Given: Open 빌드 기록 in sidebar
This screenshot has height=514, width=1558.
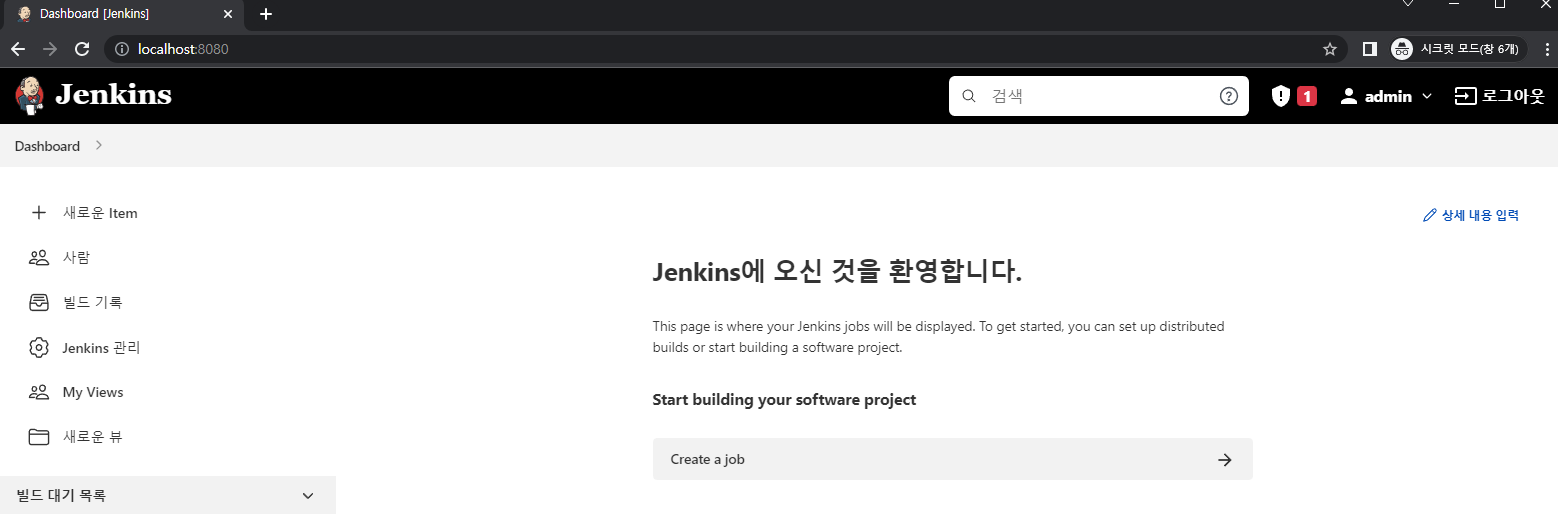Looking at the screenshot, I should point(92,302).
